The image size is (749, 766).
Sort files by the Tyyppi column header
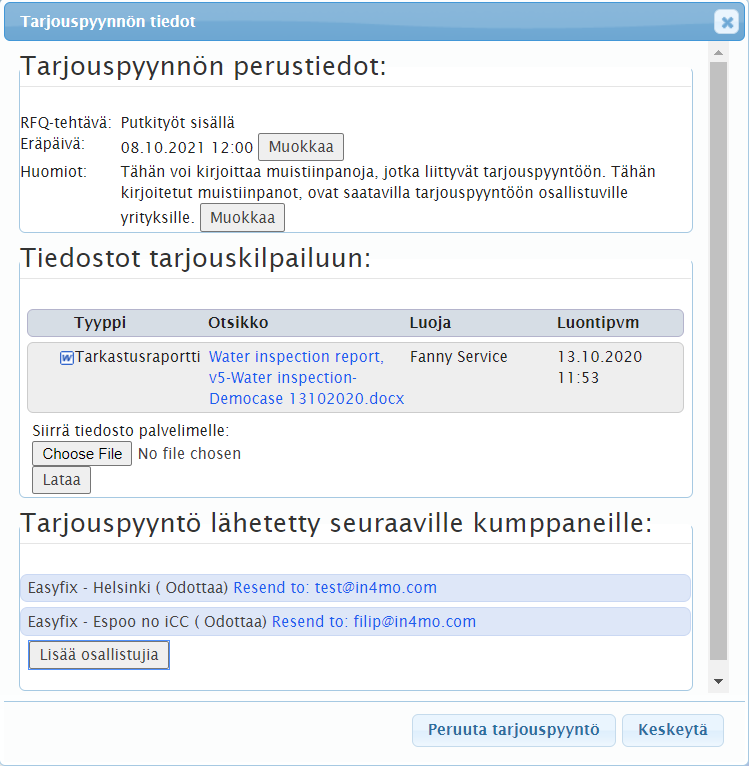click(x=100, y=323)
